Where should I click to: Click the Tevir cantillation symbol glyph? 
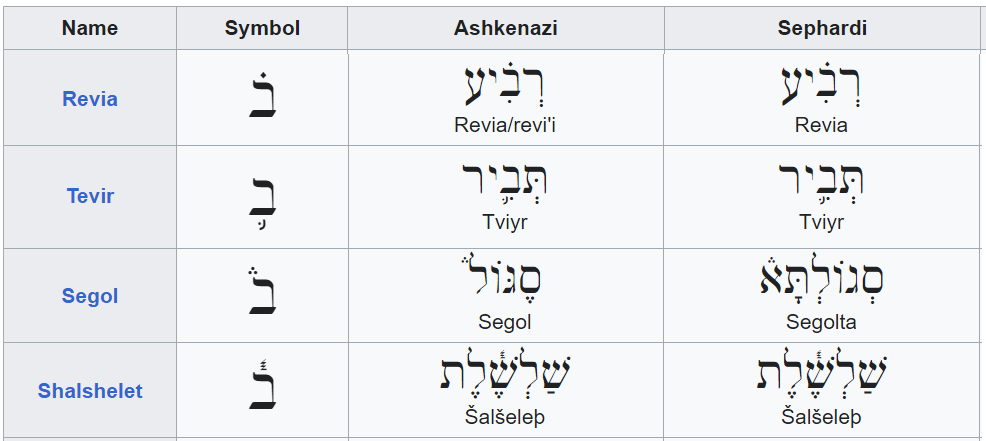[262, 195]
